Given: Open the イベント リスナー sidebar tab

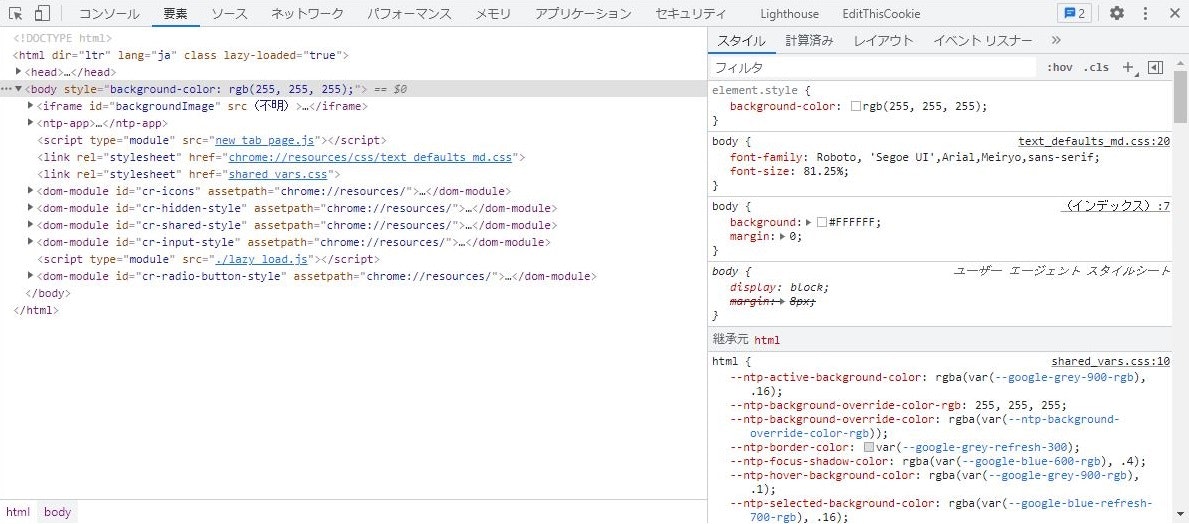Looking at the screenshot, I should tap(983, 41).
